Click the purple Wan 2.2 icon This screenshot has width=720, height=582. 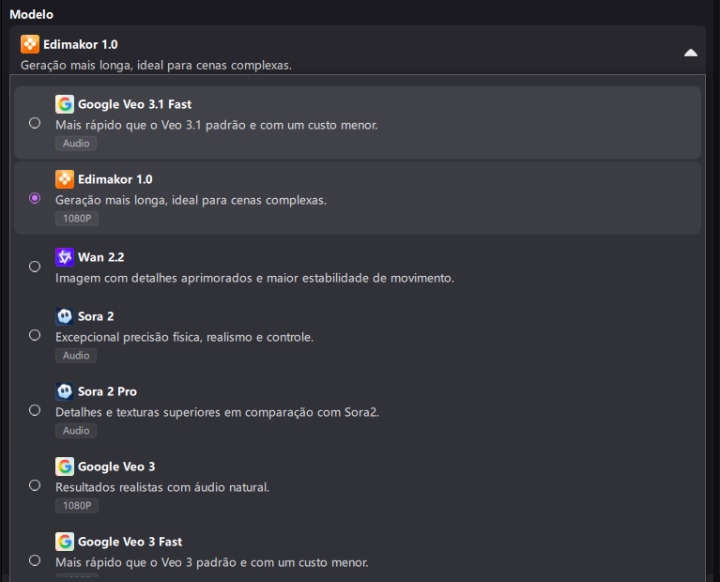64,258
